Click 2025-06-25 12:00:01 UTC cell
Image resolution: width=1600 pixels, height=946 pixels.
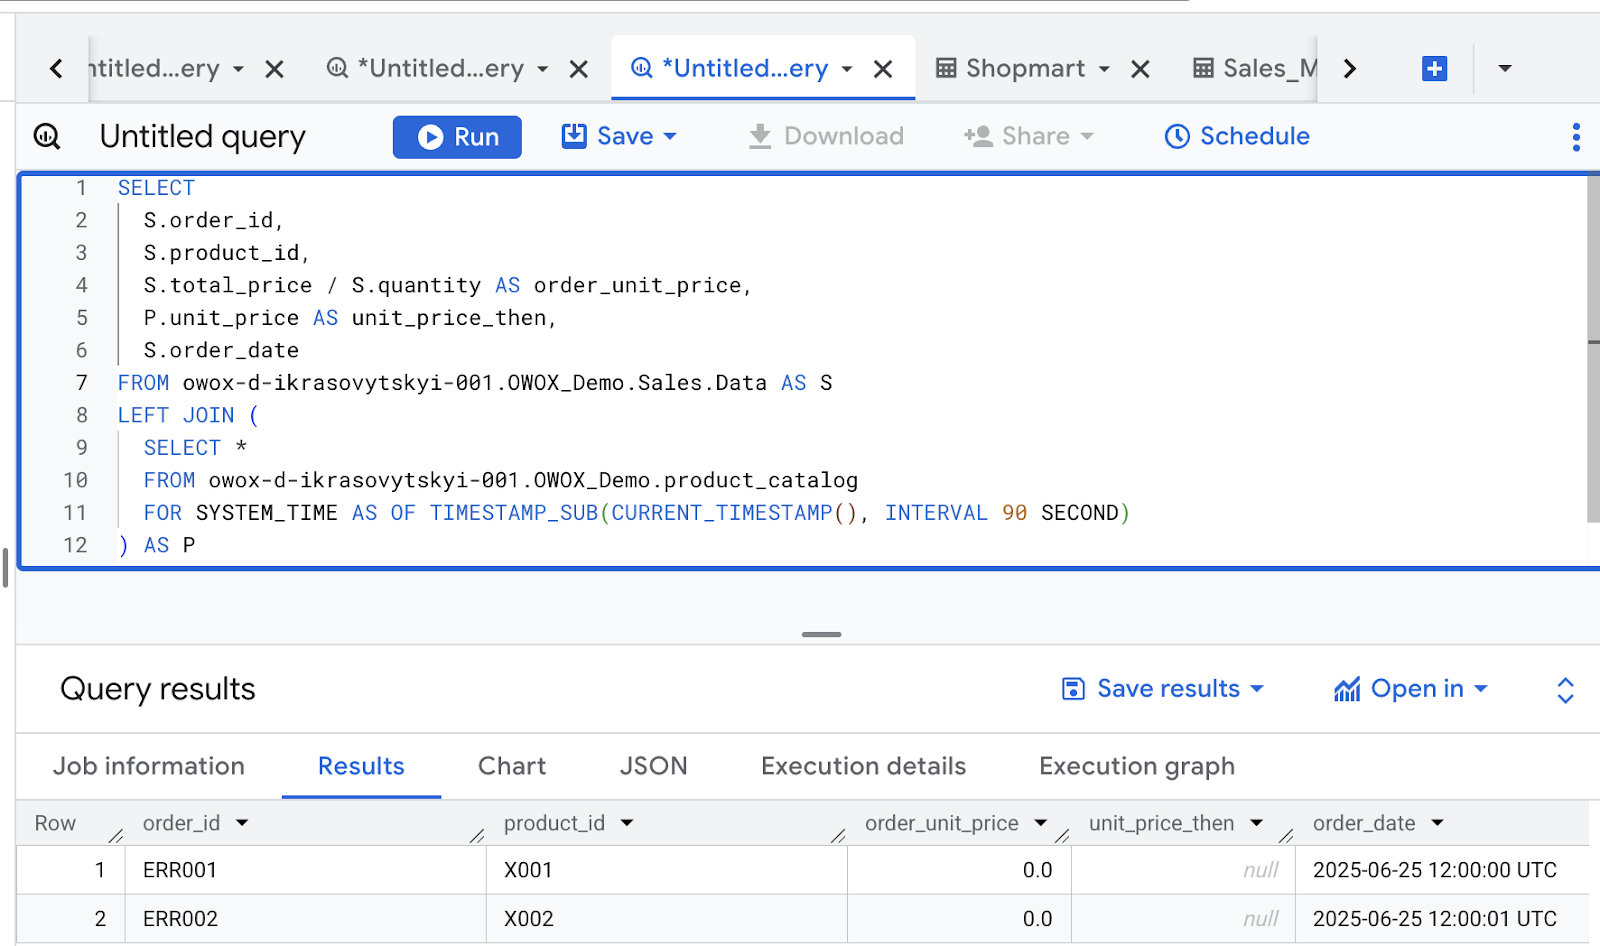(x=1442, y=919)
